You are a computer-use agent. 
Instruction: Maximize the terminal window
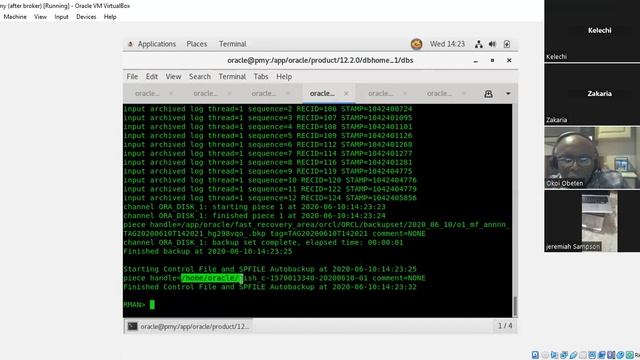(x=492, y=60)
